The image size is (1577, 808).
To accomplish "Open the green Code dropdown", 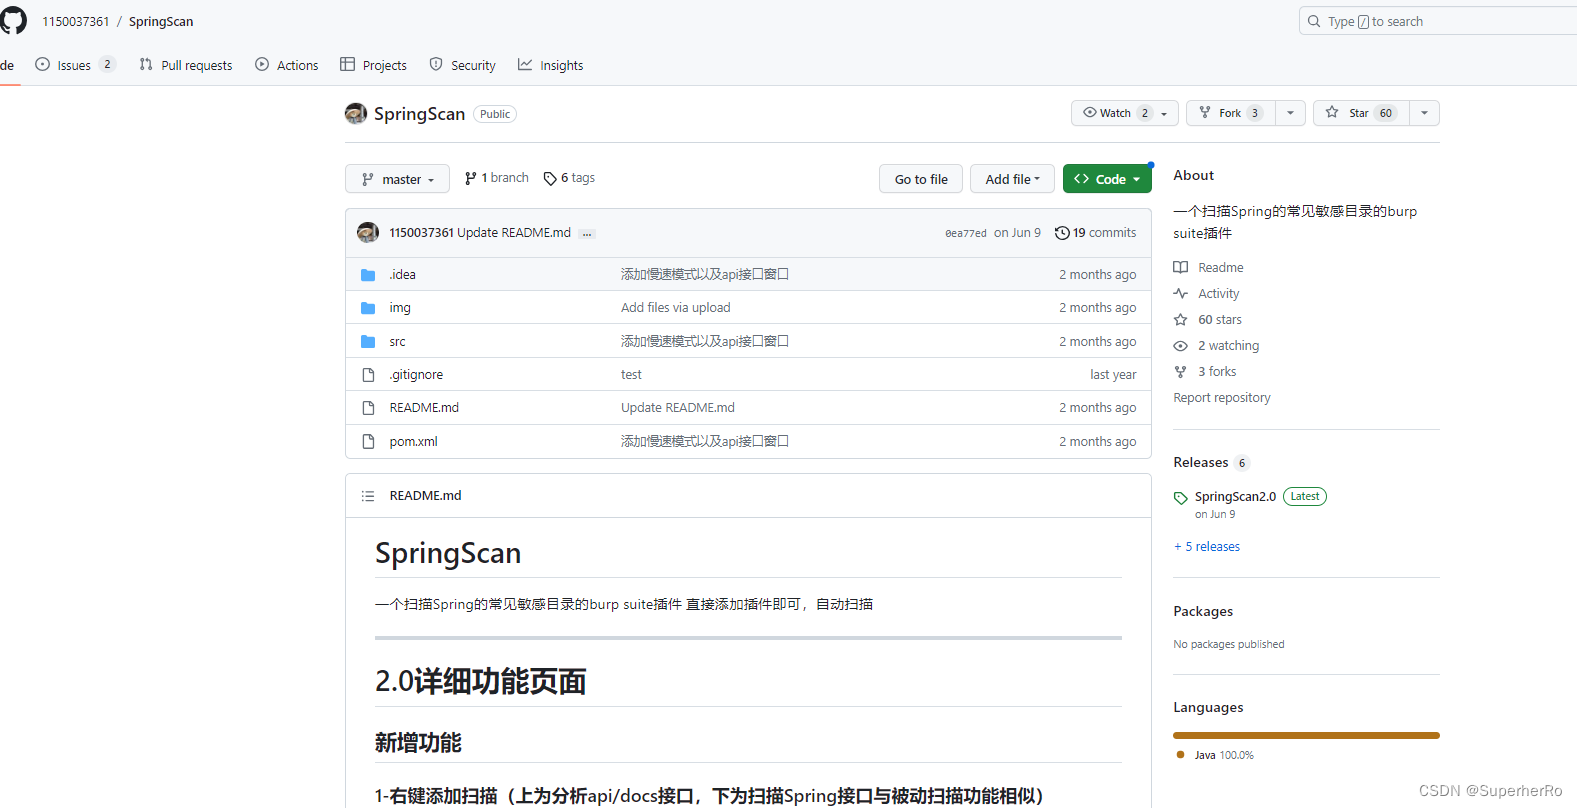I will click(1107, 179).
